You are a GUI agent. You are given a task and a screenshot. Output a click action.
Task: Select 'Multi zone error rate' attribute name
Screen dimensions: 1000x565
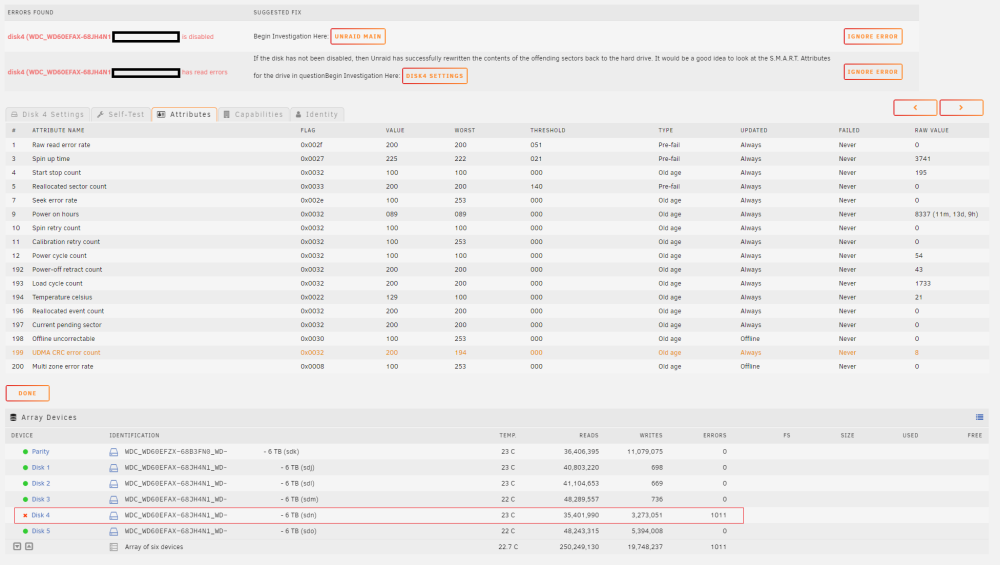pos(62,367)
